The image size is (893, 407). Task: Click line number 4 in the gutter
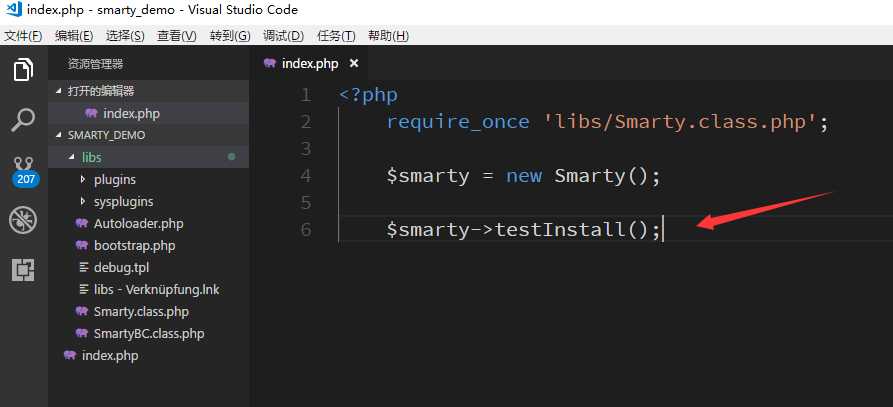tap(306, 176)
